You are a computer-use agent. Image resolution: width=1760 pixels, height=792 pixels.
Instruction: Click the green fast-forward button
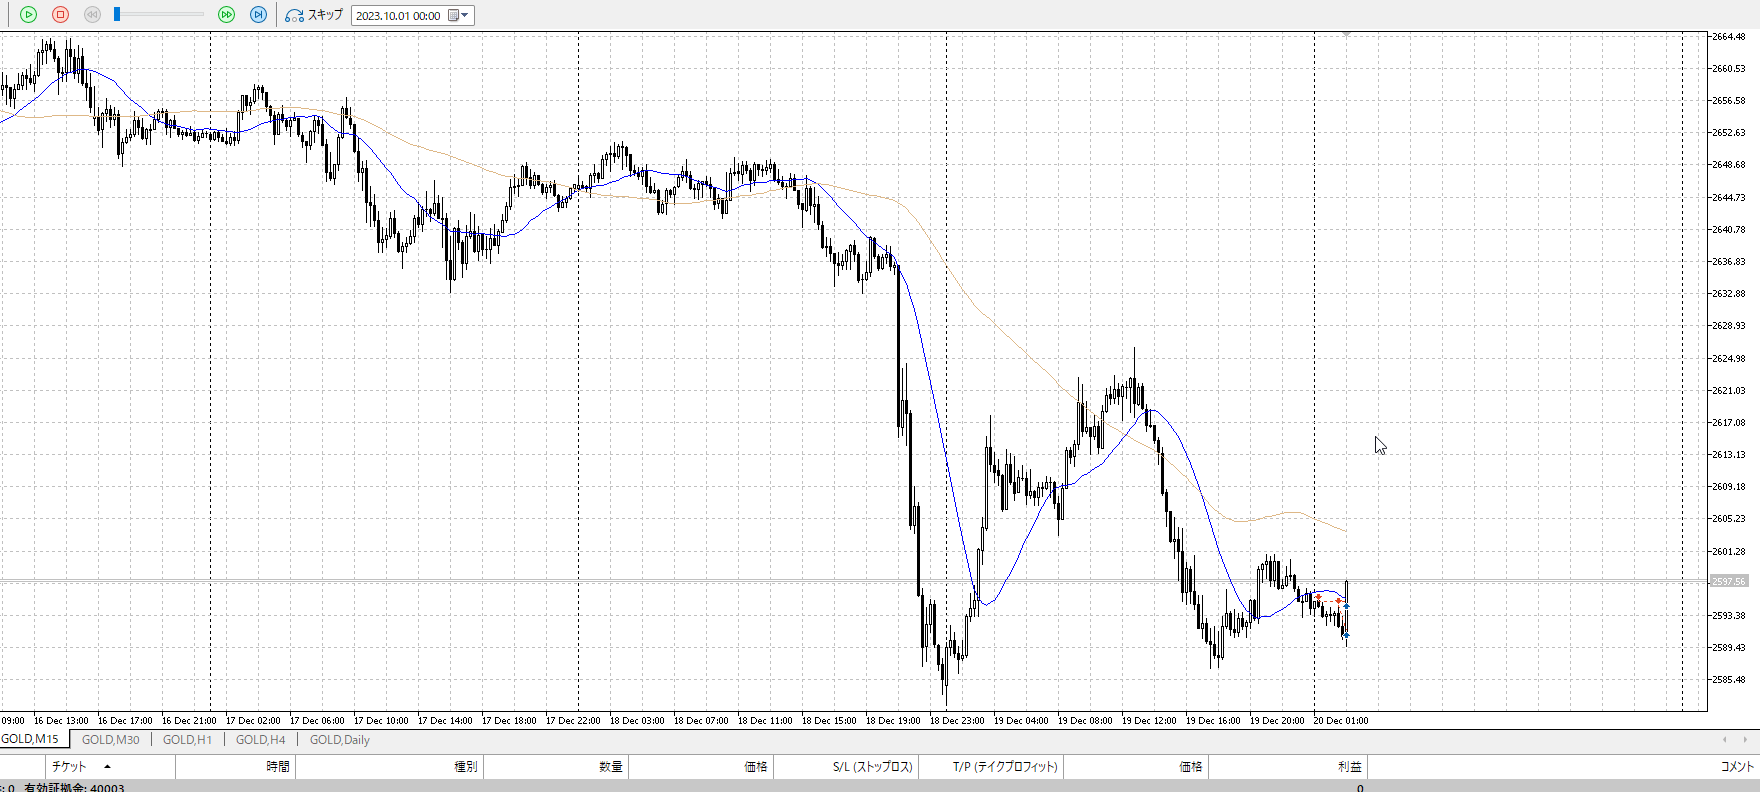pyautogui.click(x=227, y=14)
